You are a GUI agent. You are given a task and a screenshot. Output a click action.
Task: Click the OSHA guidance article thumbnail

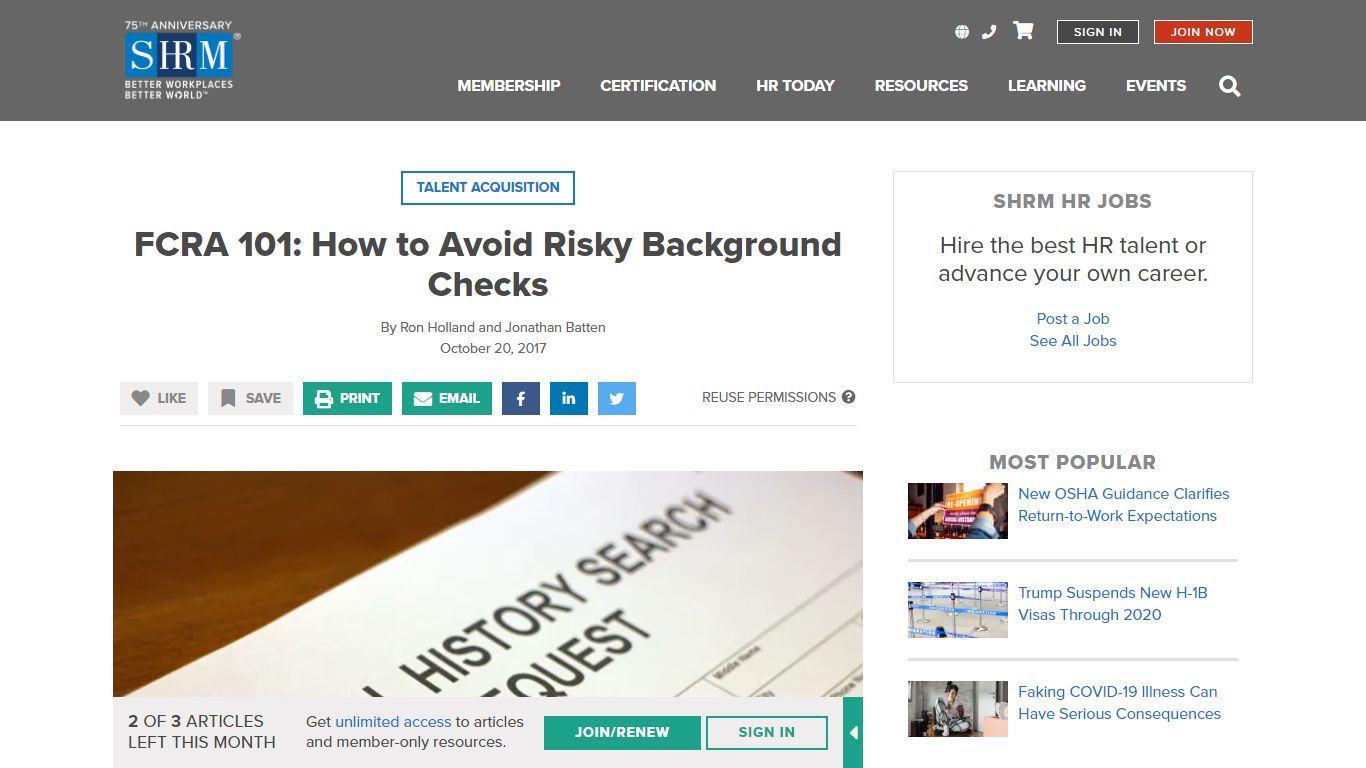(958, 511)
